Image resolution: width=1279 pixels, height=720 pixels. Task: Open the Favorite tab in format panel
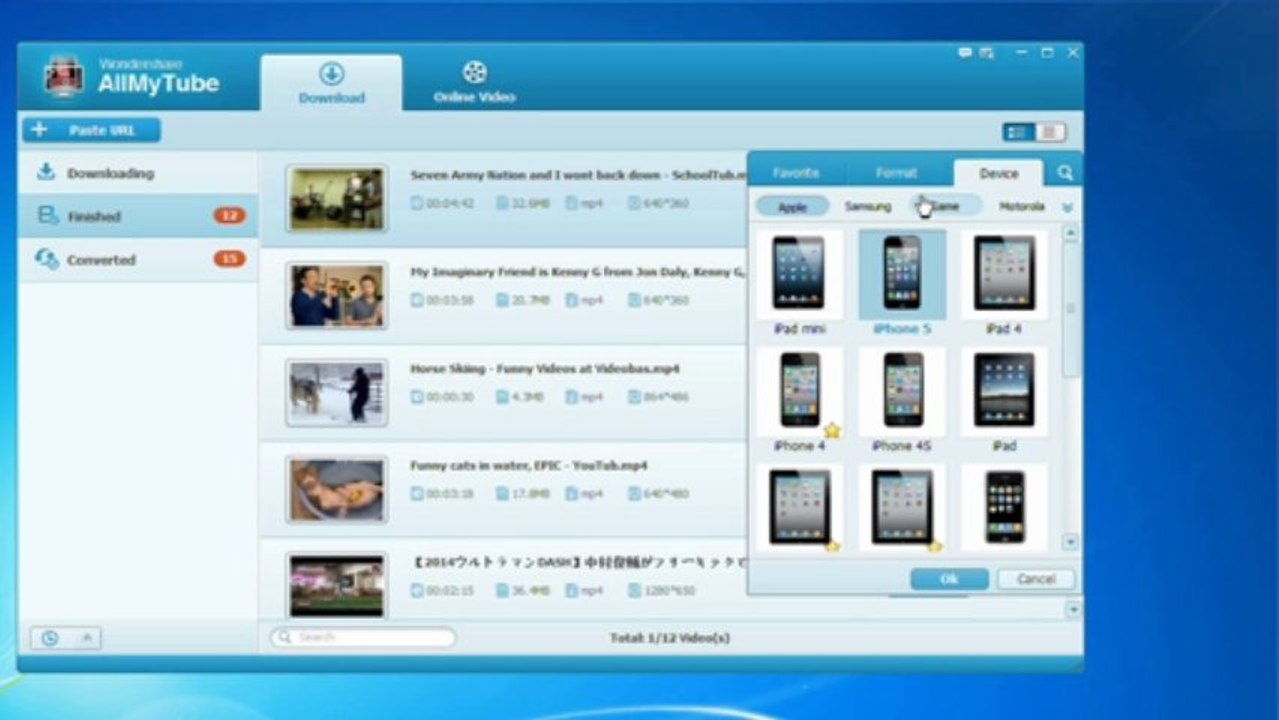796,173
